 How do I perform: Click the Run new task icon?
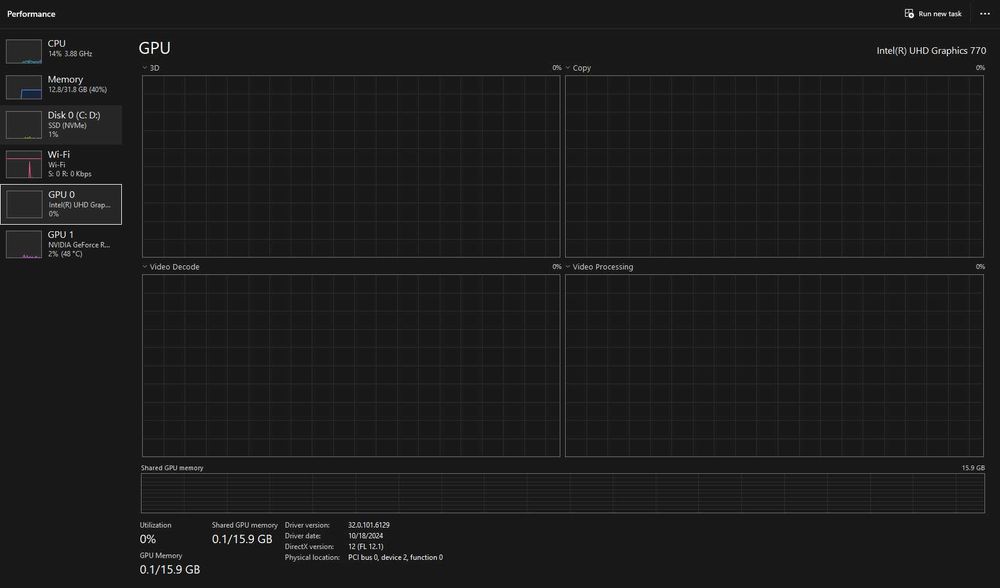(x=909, y=13)
